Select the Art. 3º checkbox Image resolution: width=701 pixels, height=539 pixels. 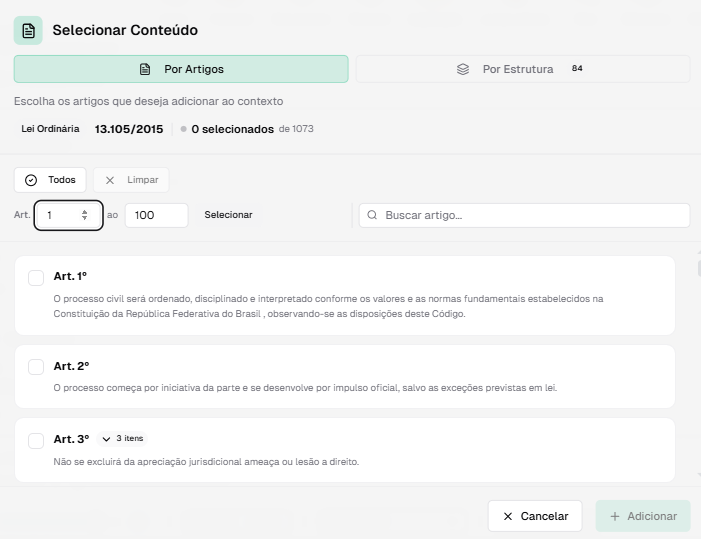(x=36, y=440)
